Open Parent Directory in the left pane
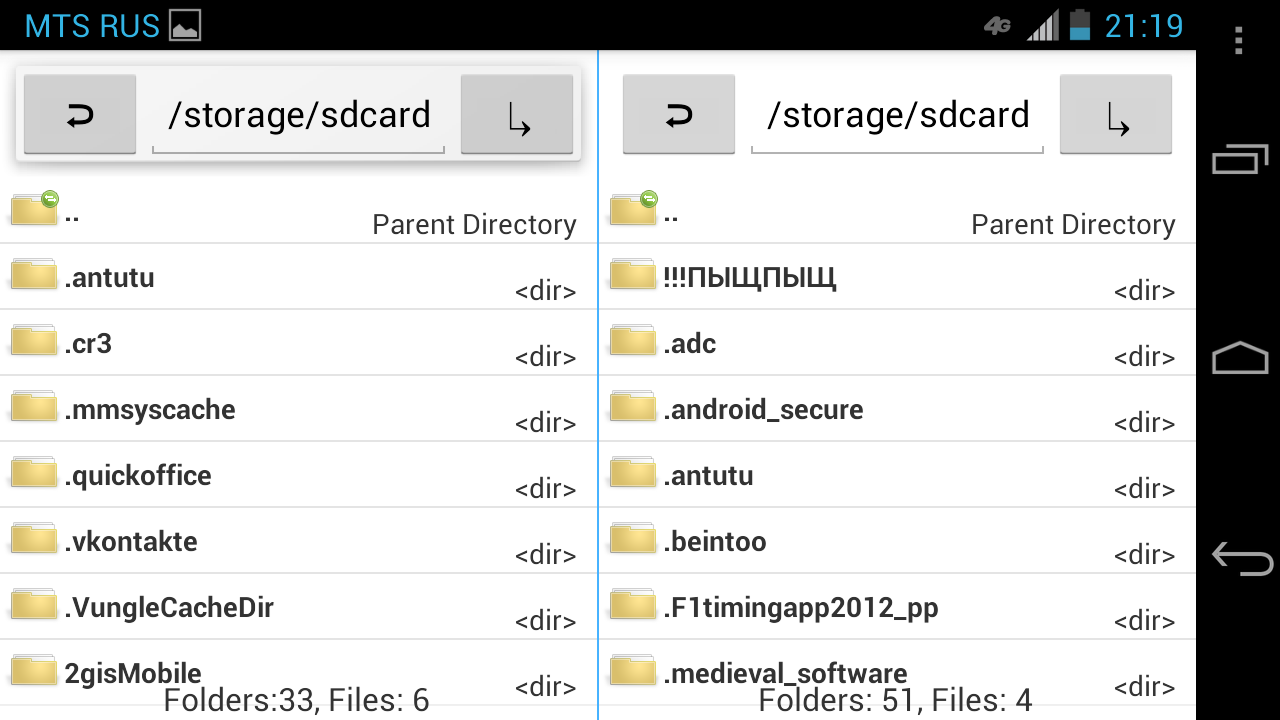1280x720 pixels. 298,211
